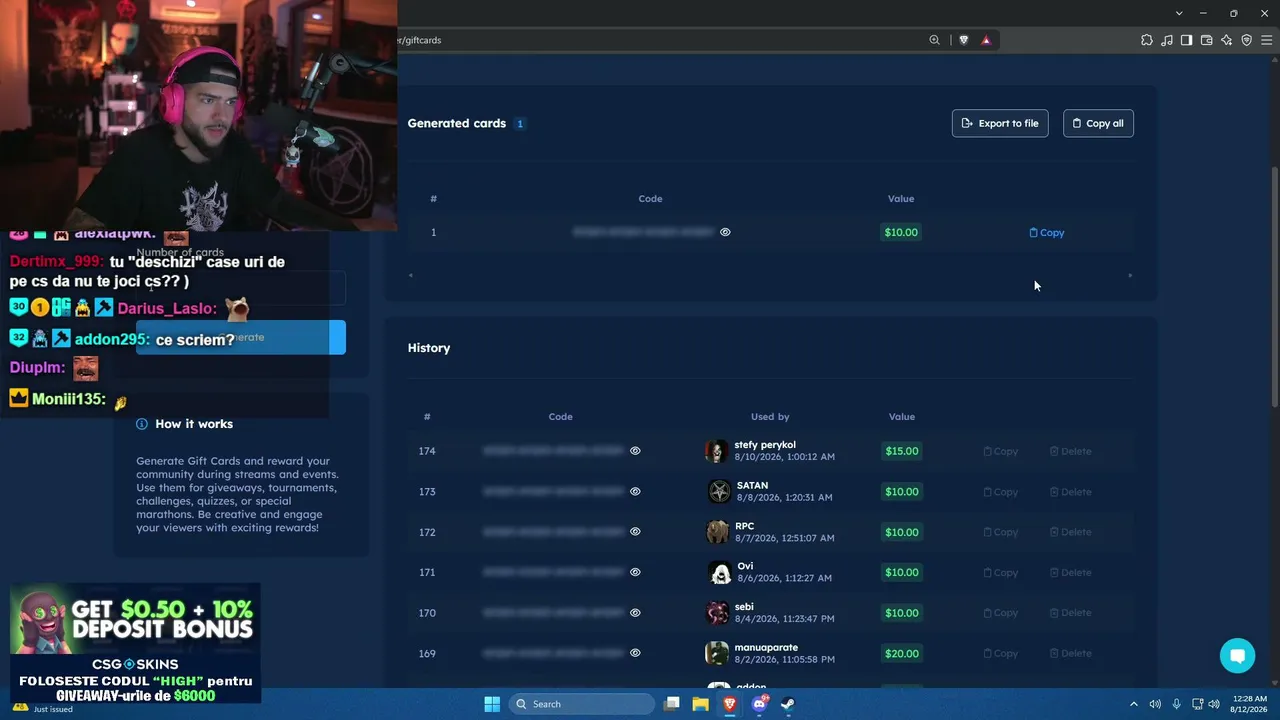Copy the code in history row 173

(1000, 492)
